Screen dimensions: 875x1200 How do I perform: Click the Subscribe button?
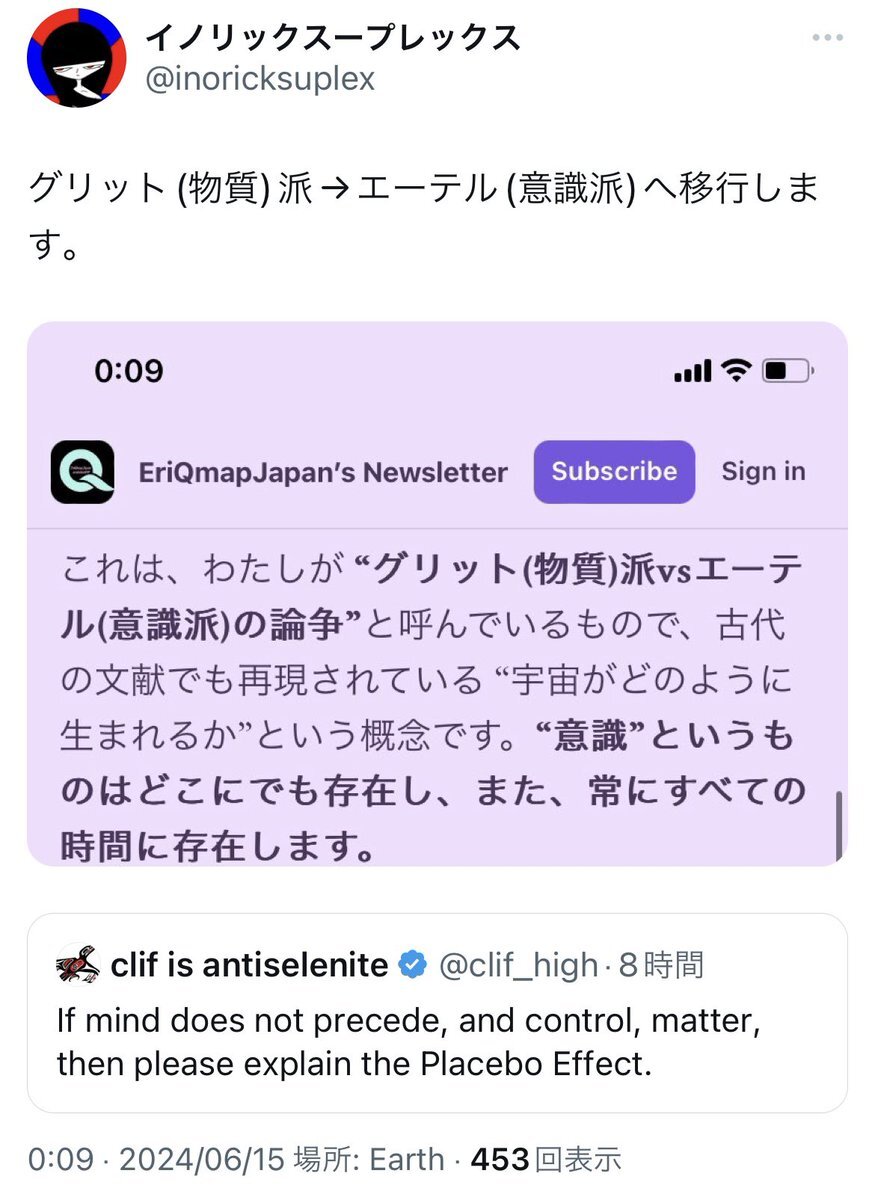click(614, 471)
